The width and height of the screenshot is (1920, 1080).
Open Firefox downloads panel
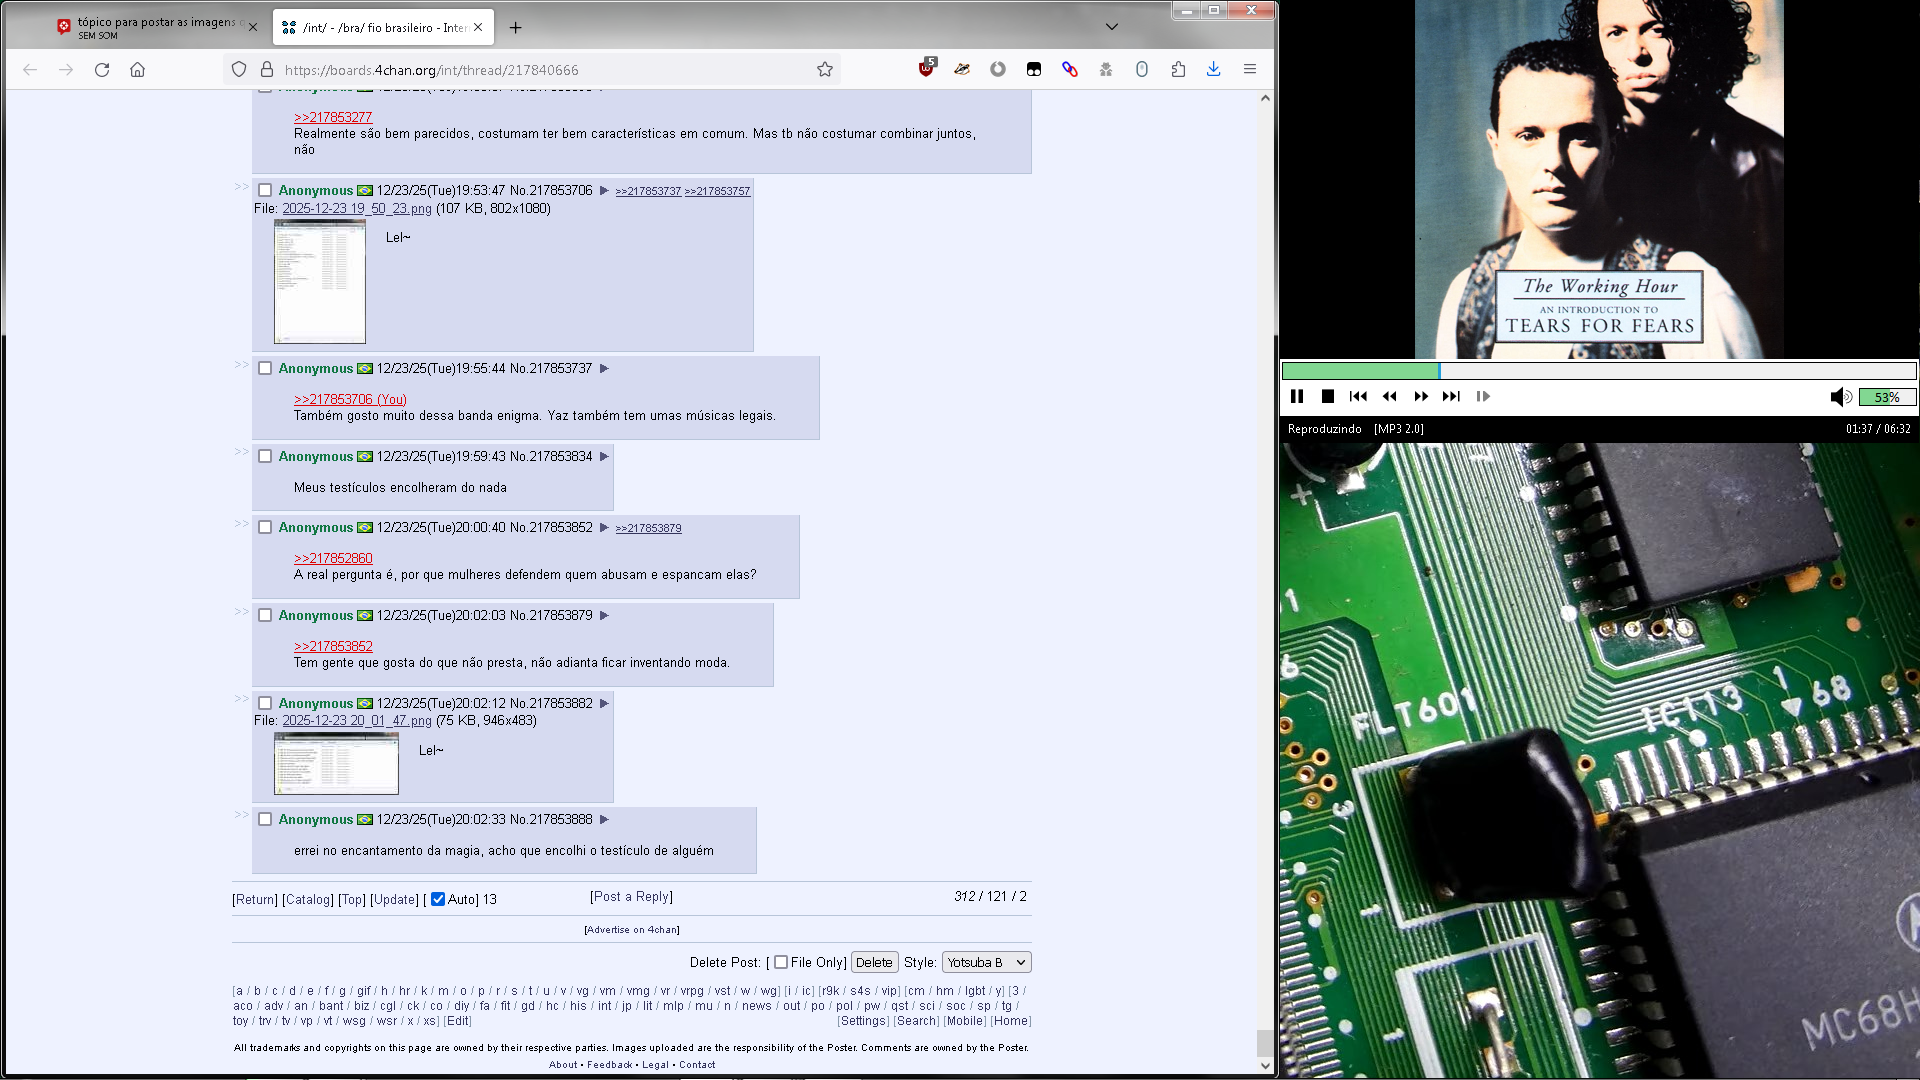coord(1213,70)
